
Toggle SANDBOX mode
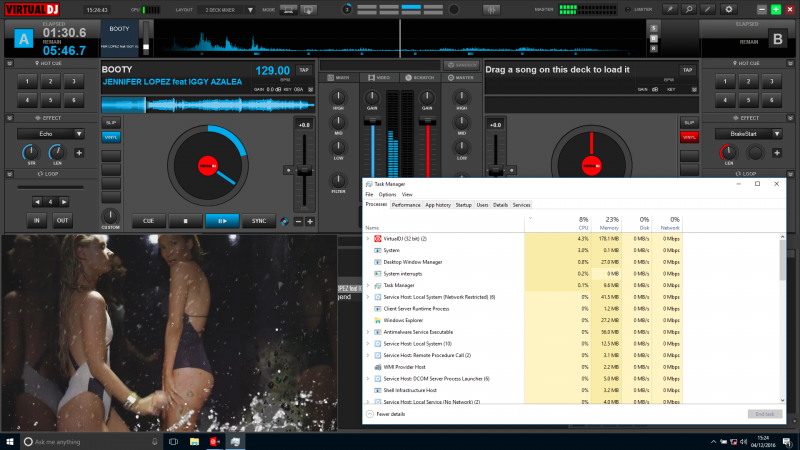pos(462,65)
